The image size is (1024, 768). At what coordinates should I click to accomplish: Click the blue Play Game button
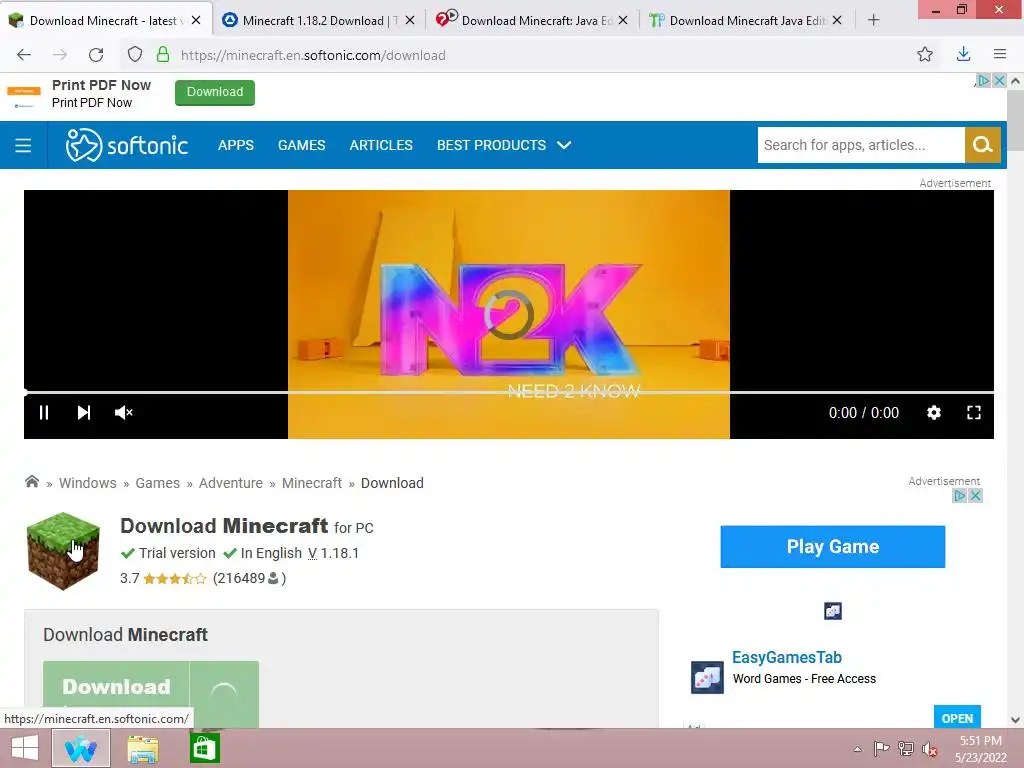pyautogui.click(x=833, y=547)
